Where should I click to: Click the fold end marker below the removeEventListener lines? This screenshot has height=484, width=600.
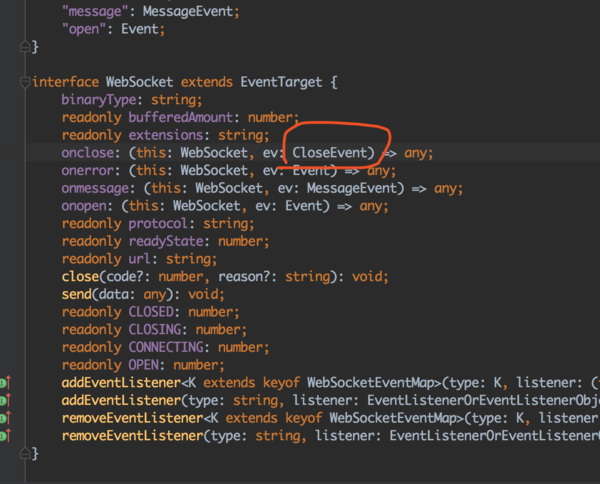pyautogui.click(x=25, y=453)
